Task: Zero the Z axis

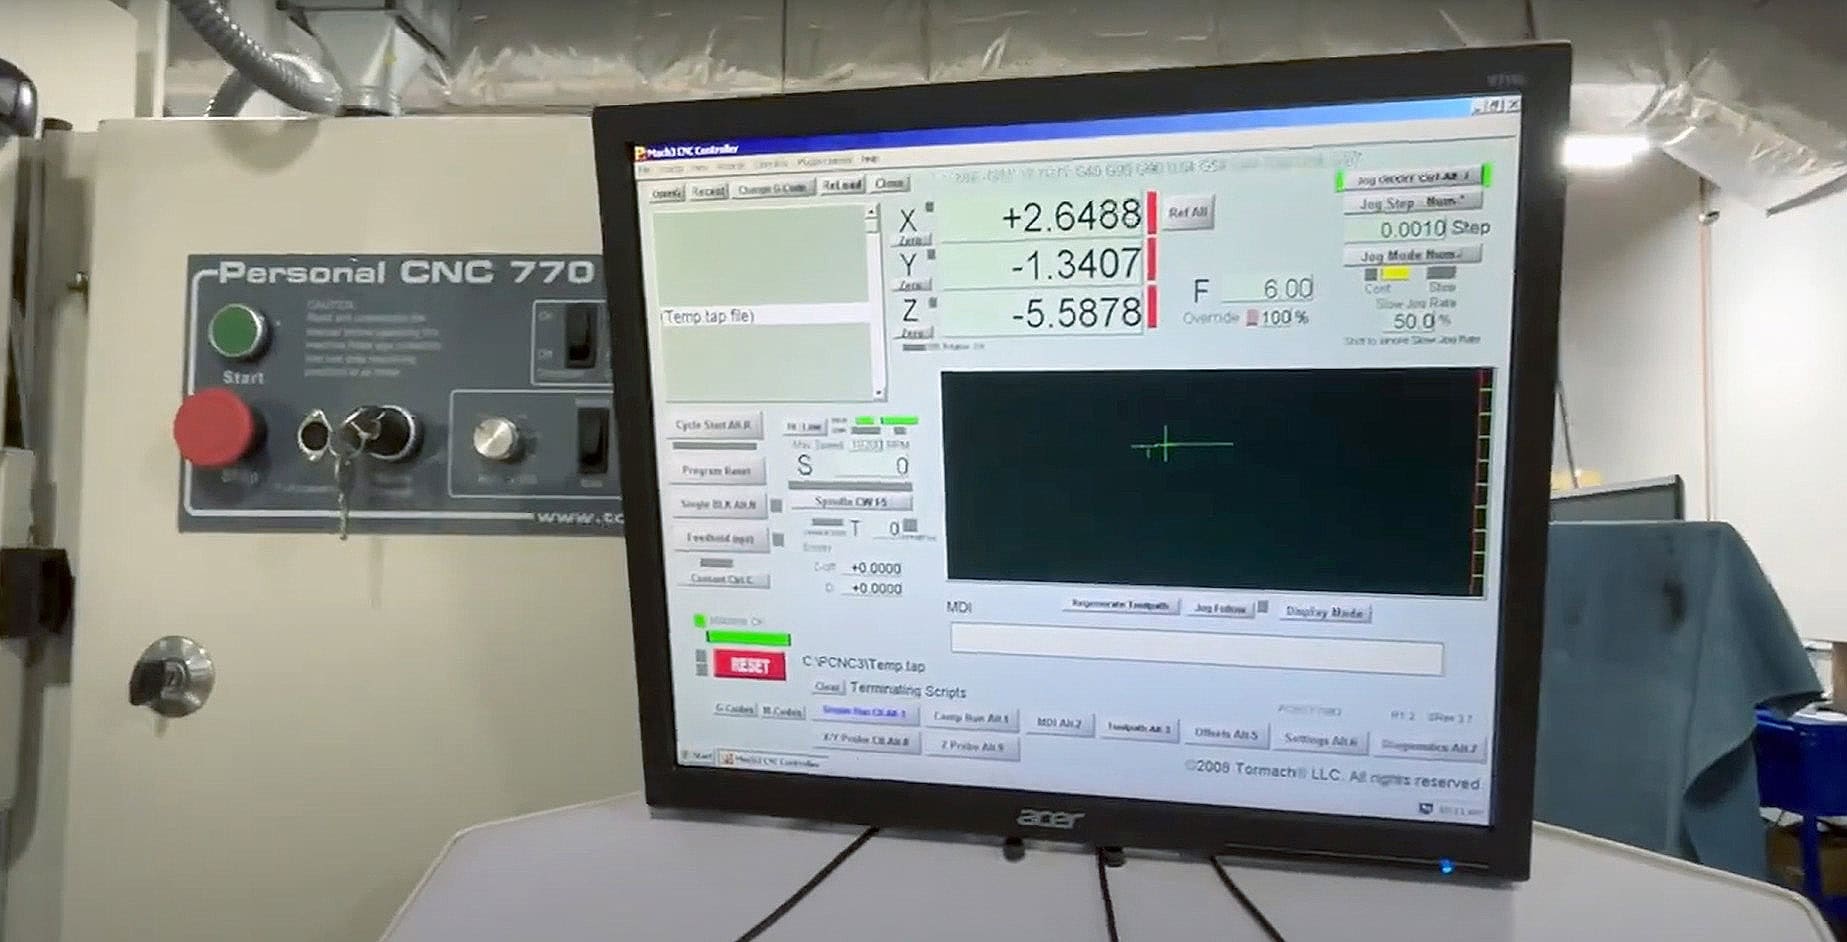Action: coord(911,333)
